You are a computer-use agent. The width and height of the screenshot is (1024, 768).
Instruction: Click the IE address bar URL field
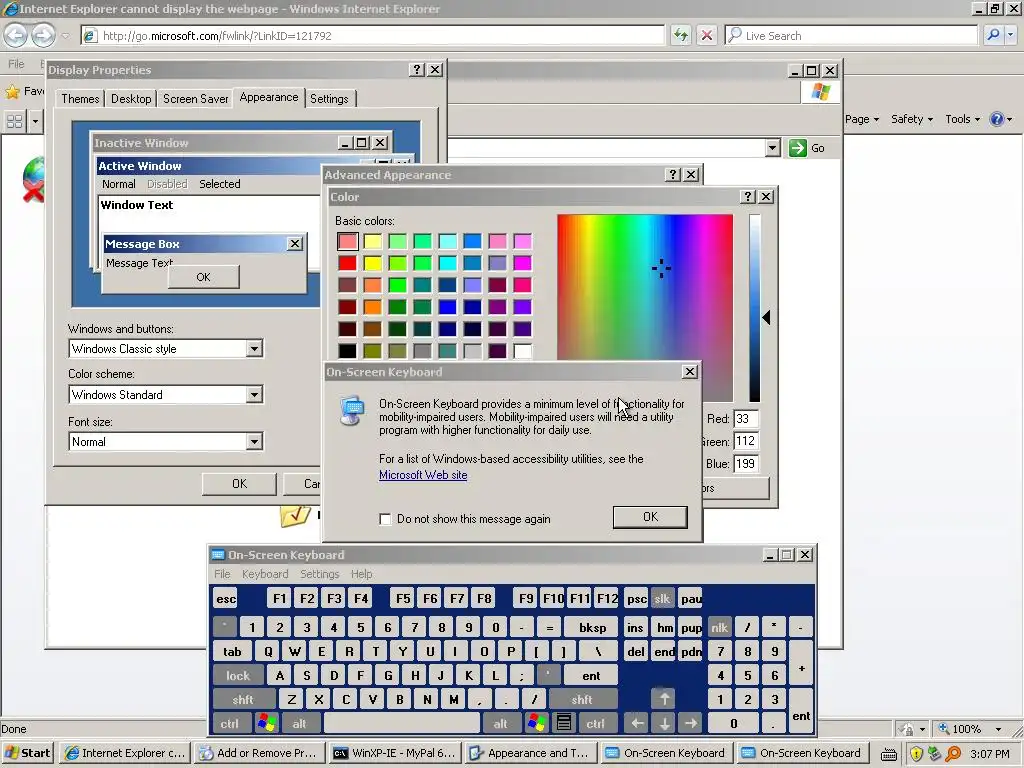tap(374, 35)
